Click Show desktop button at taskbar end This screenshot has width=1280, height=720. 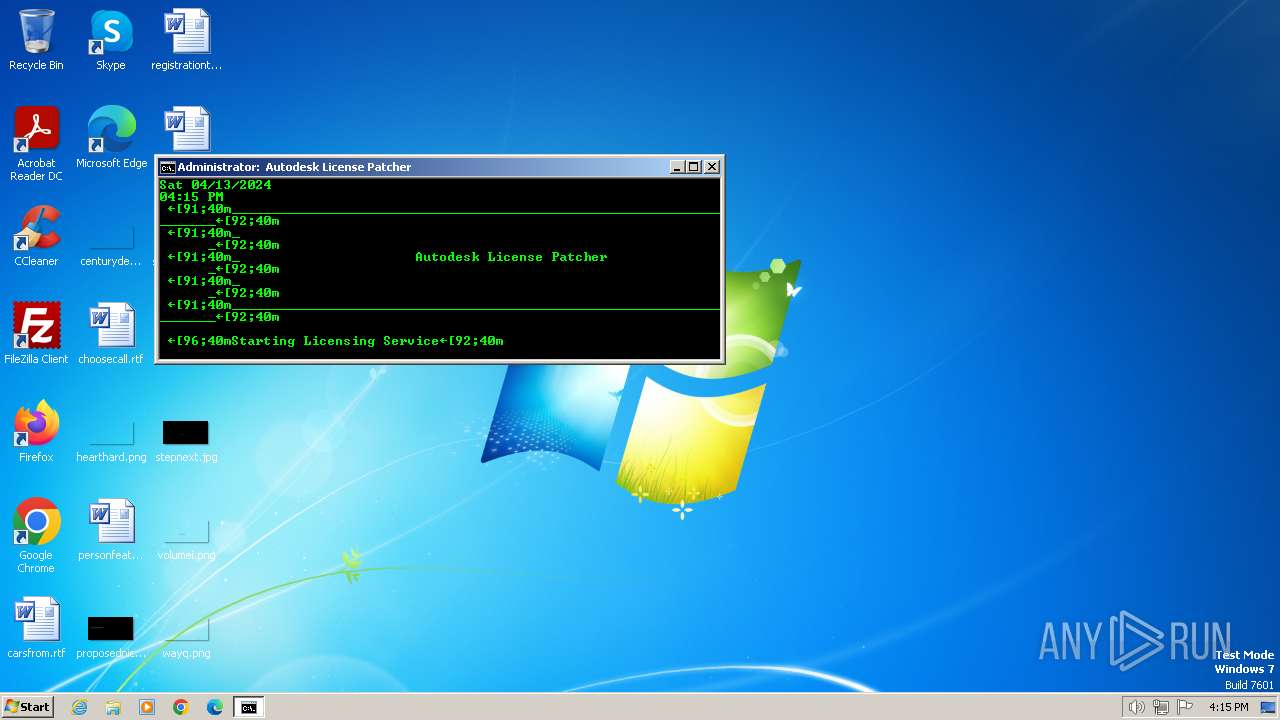click(1269, 707)
